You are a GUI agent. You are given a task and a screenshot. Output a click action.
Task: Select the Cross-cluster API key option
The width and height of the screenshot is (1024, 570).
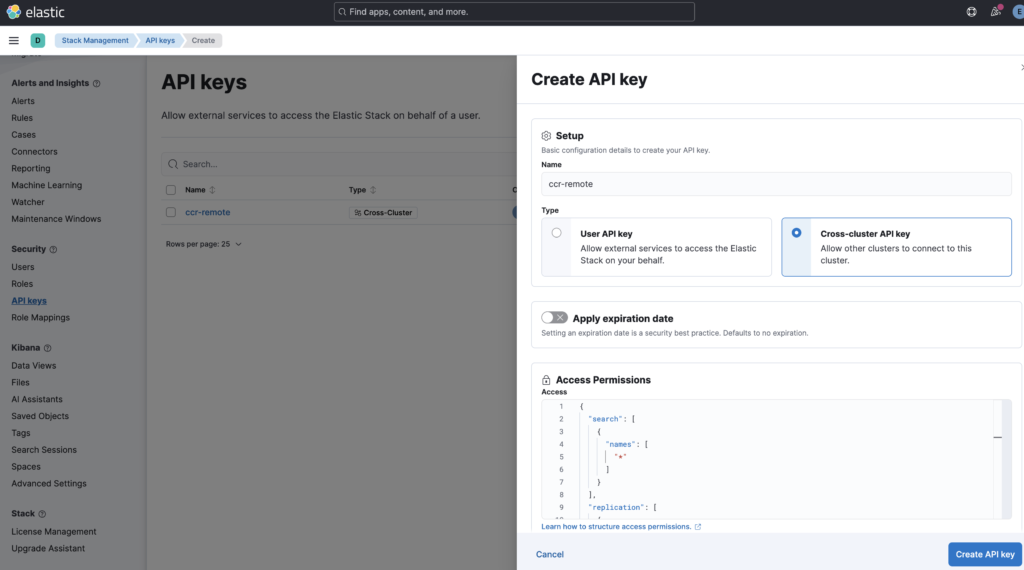[x=796, y=233]
